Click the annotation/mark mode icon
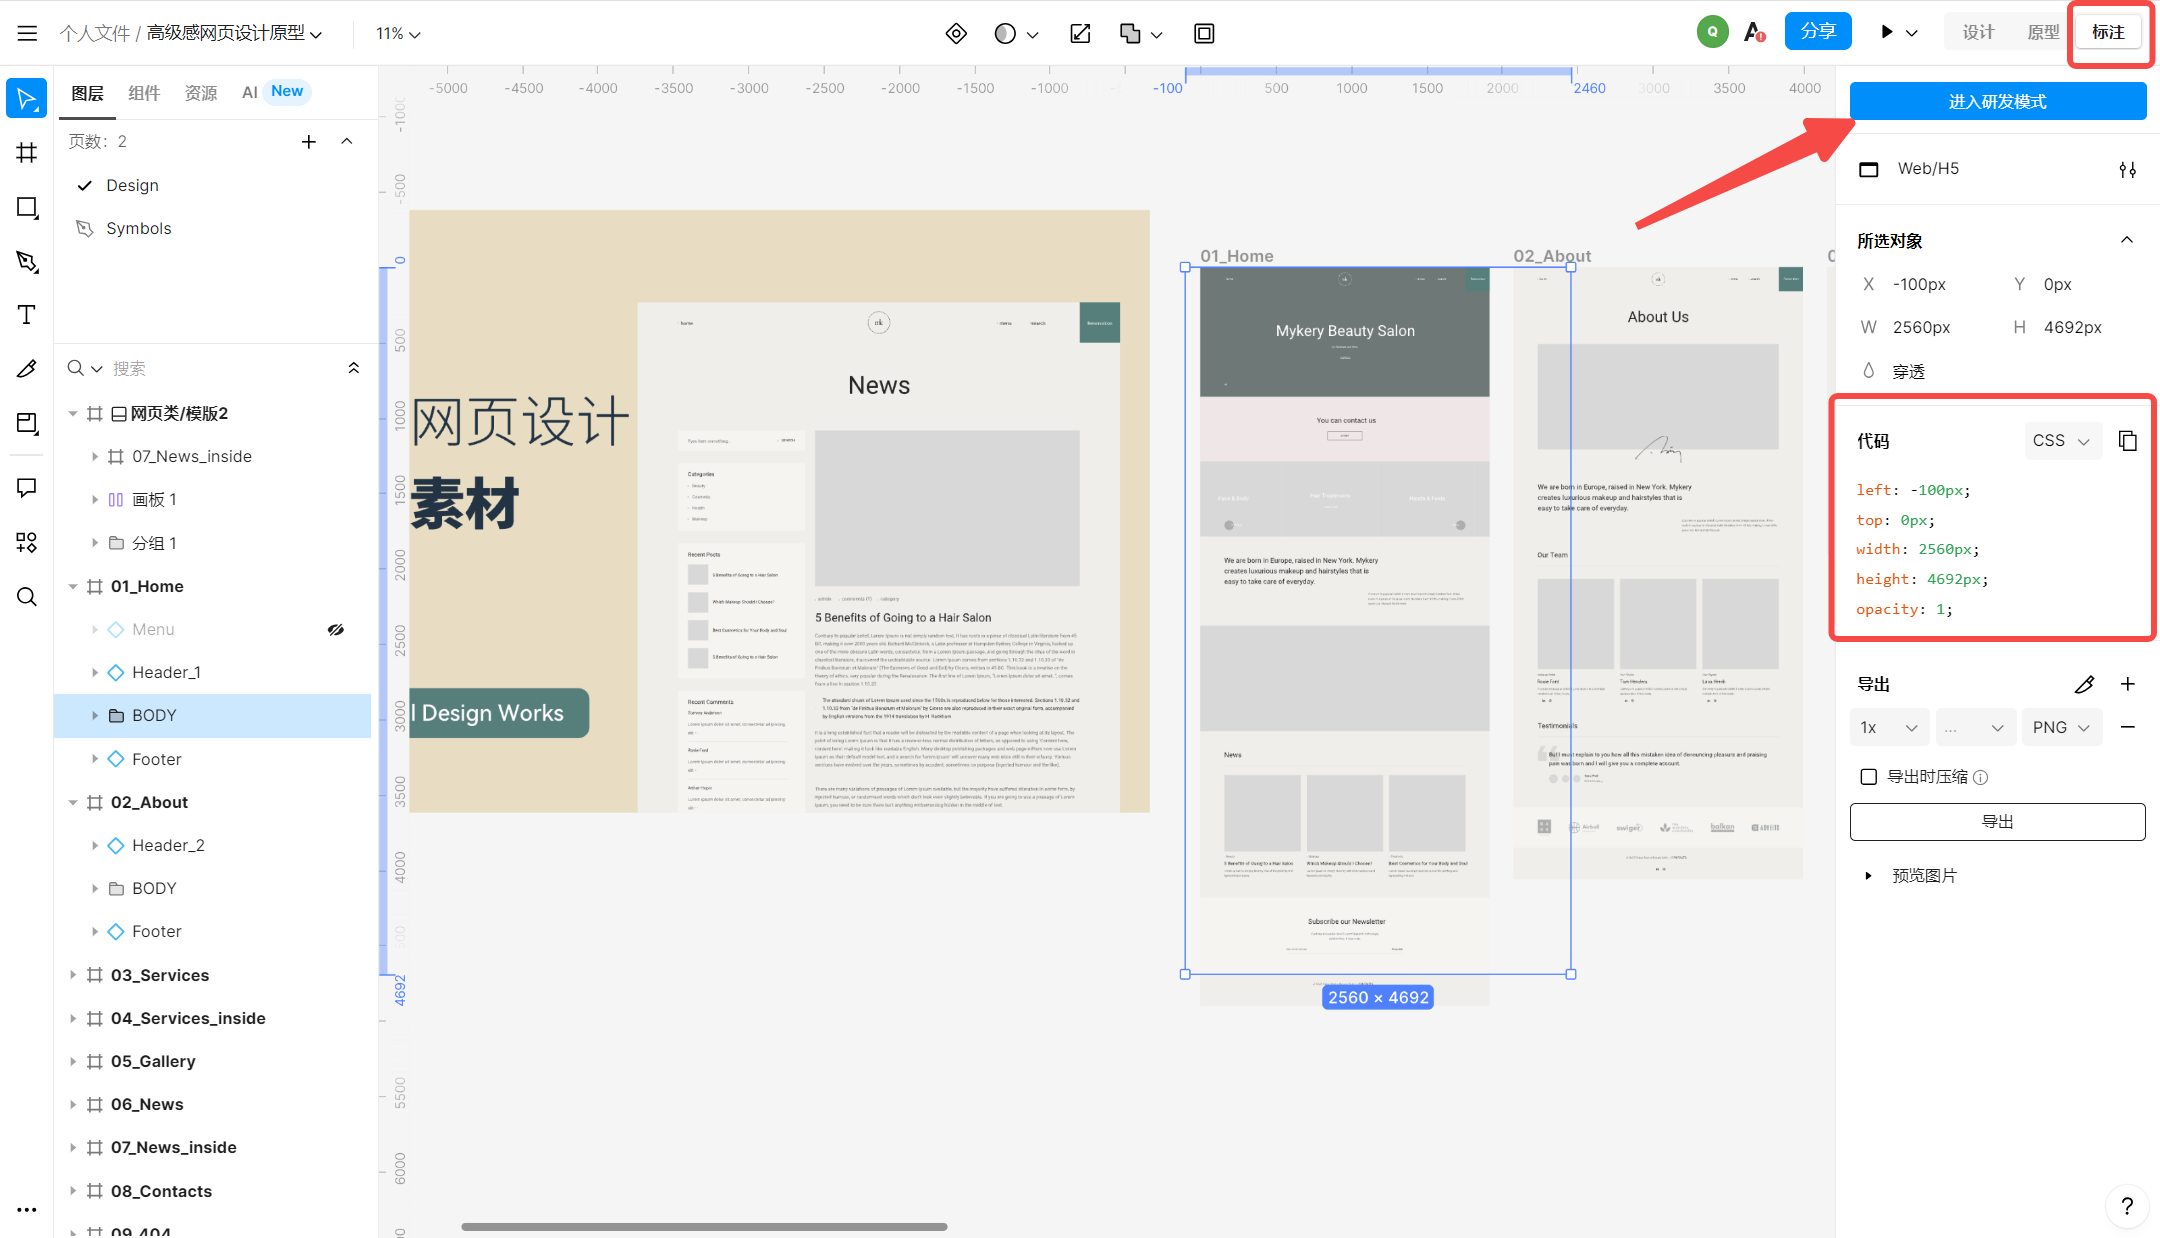2160x1238 pixels. (x=2110, y=33)
